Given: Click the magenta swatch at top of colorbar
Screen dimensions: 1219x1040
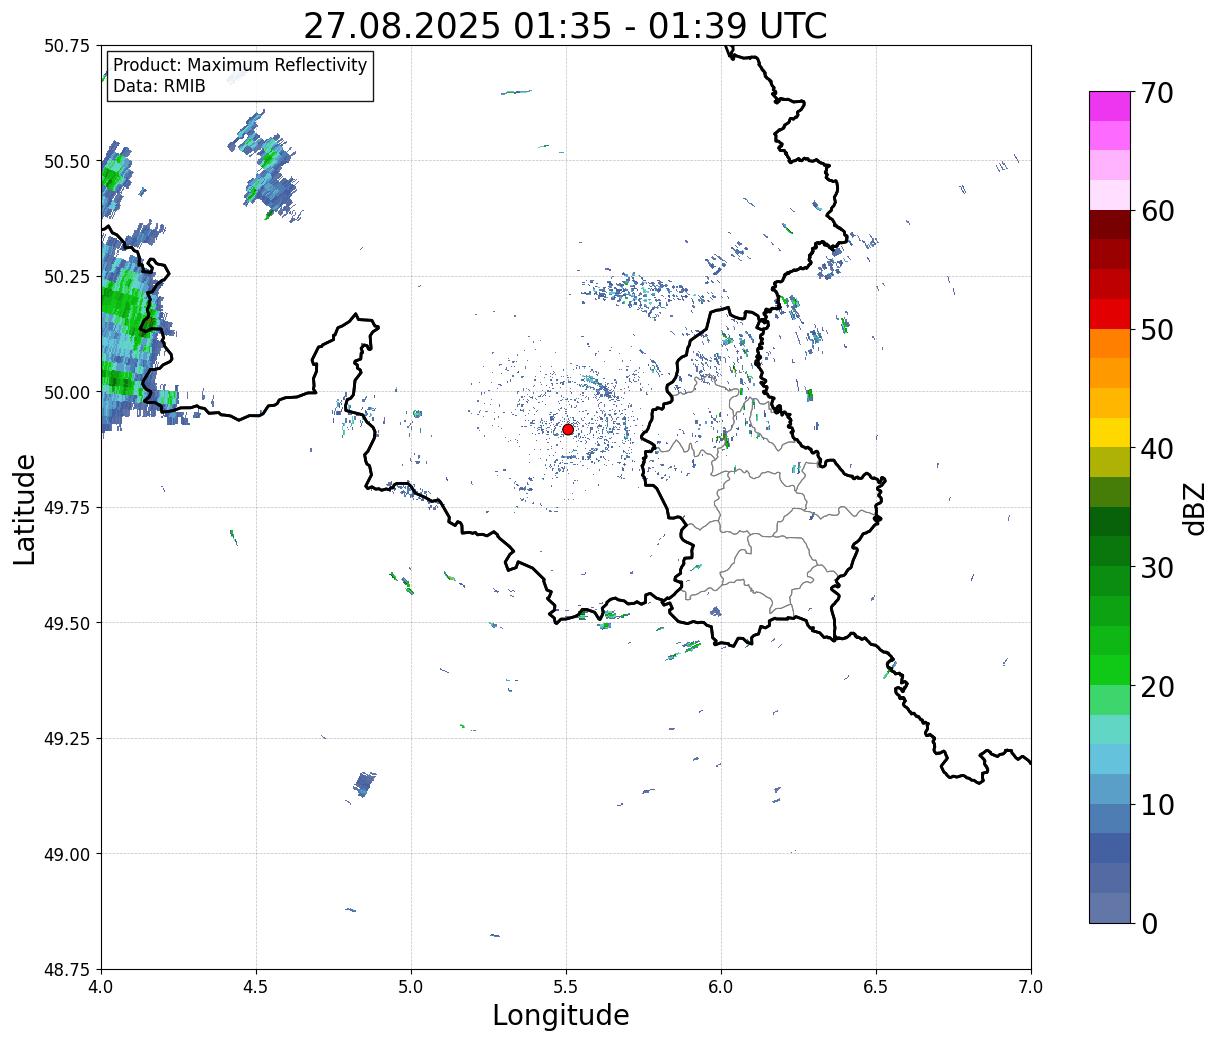Looking at the screenshot, I should [x=1110, y=106].
